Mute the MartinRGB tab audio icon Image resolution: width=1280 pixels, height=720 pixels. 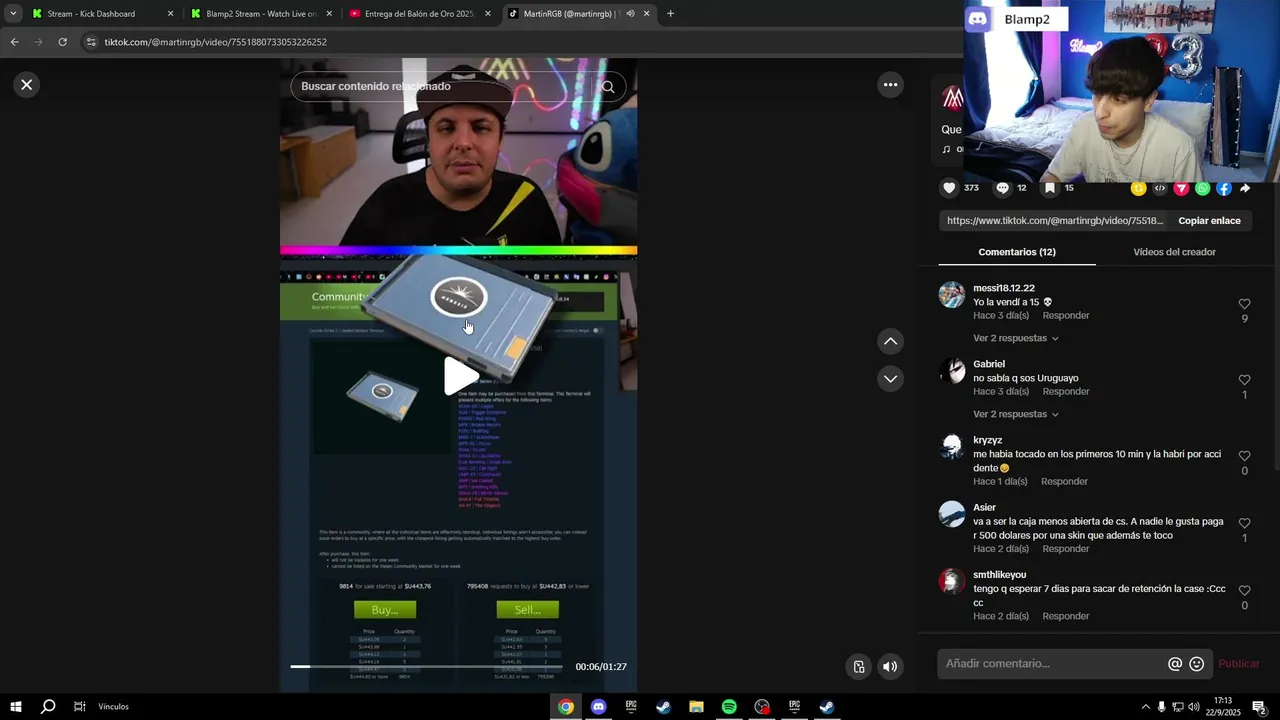click(x=630, y=14)
